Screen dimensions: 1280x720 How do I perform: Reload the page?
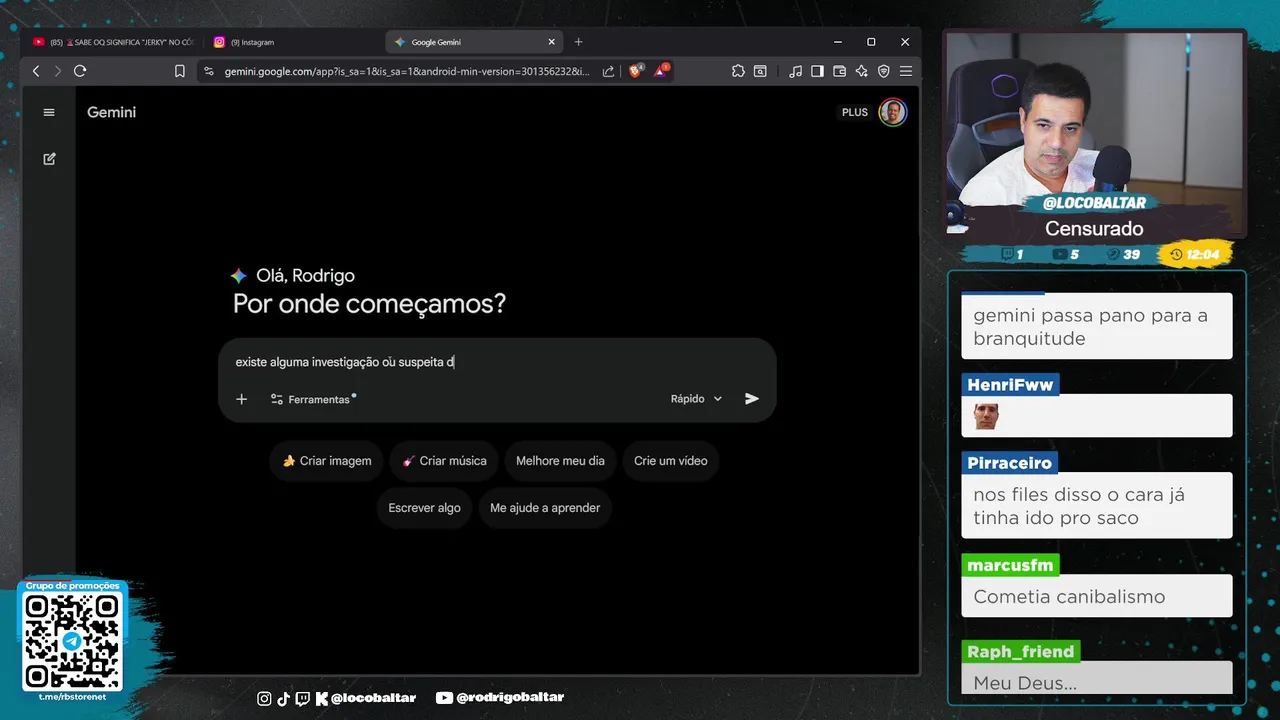point(80,71)
